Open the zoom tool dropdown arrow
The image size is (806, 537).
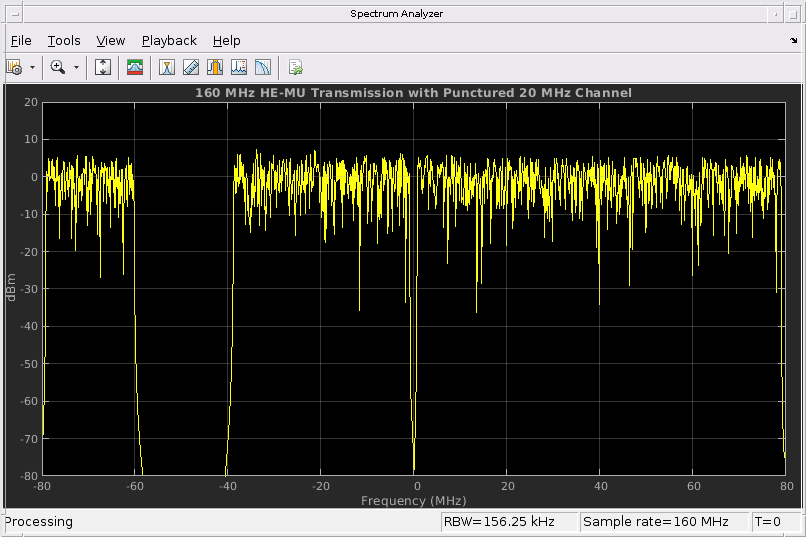click(76, 67)
